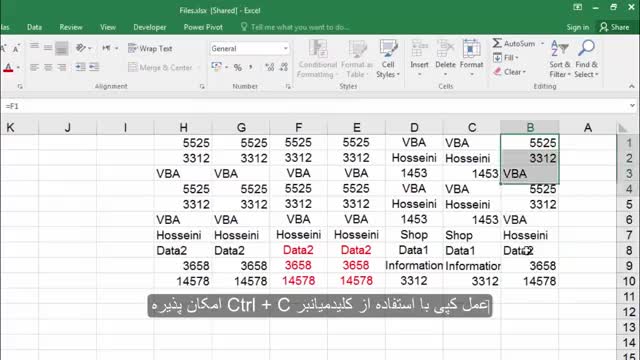The width and height of the screenshot is (640, 360).
Task: Switch to the Review tab
Action: 71,27
